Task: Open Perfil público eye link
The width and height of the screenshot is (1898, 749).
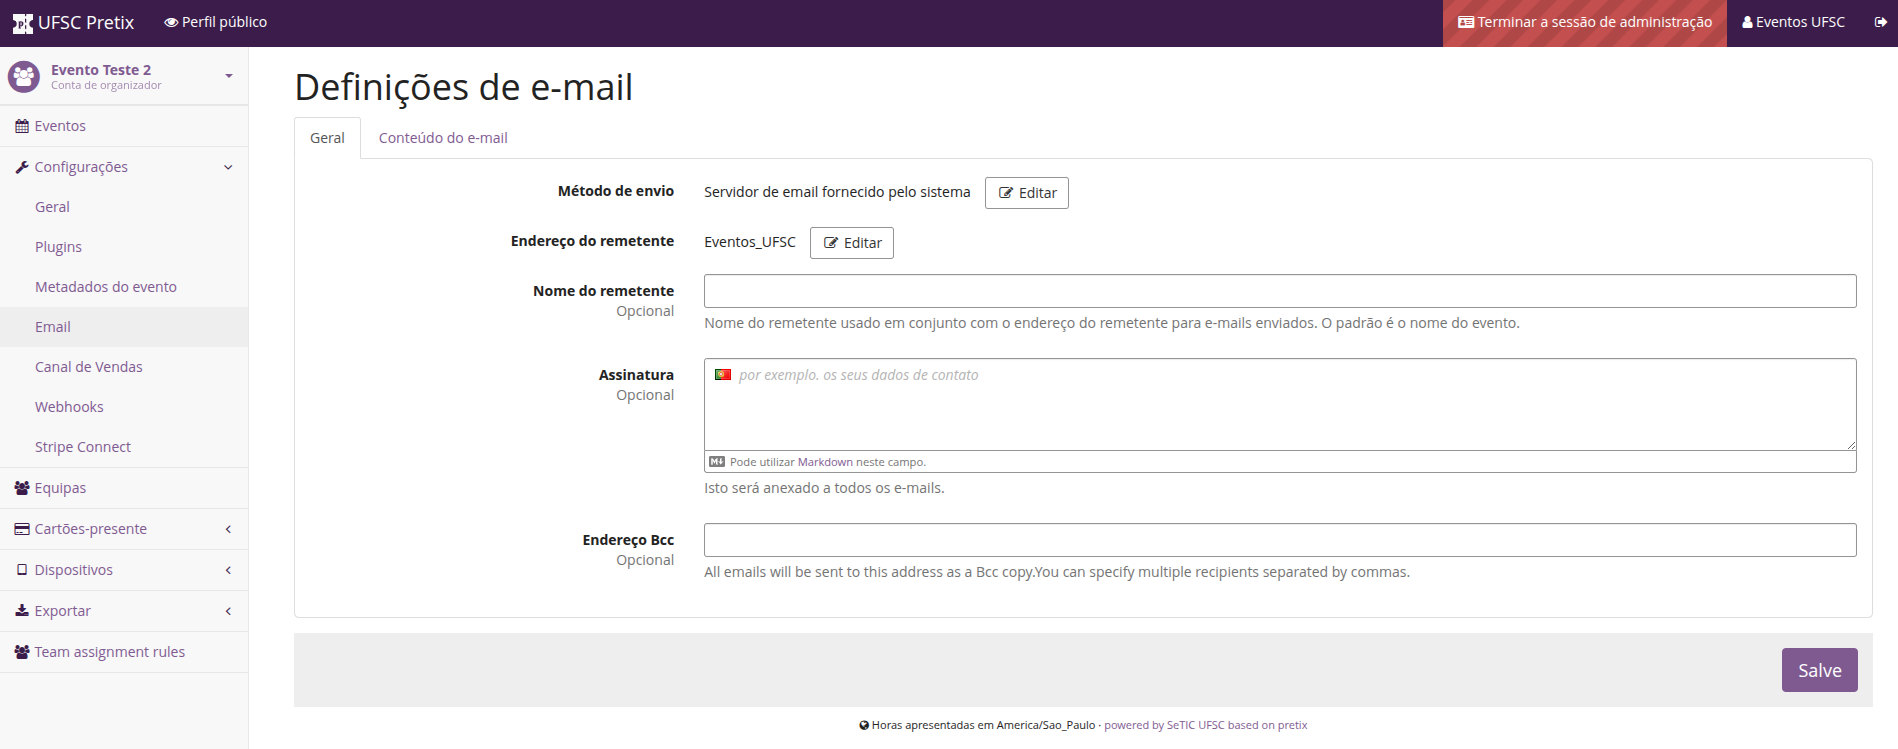Action: point(216,22)
